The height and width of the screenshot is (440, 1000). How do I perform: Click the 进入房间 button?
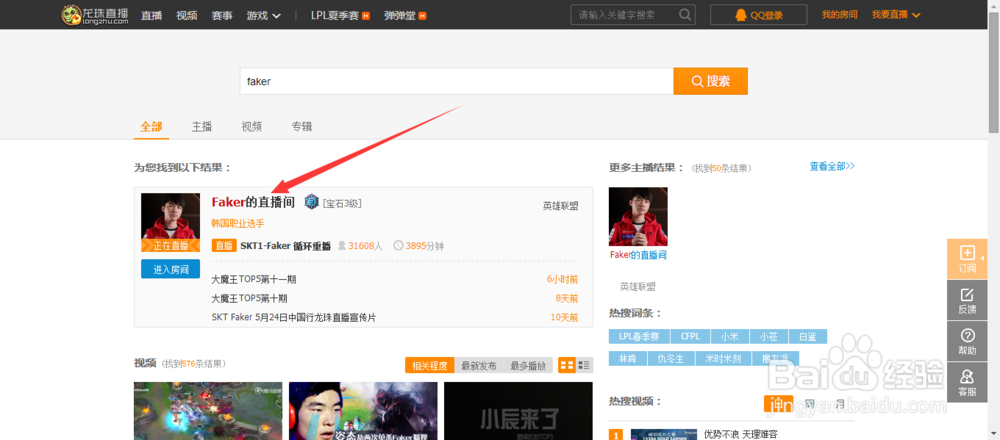(170, 269)
